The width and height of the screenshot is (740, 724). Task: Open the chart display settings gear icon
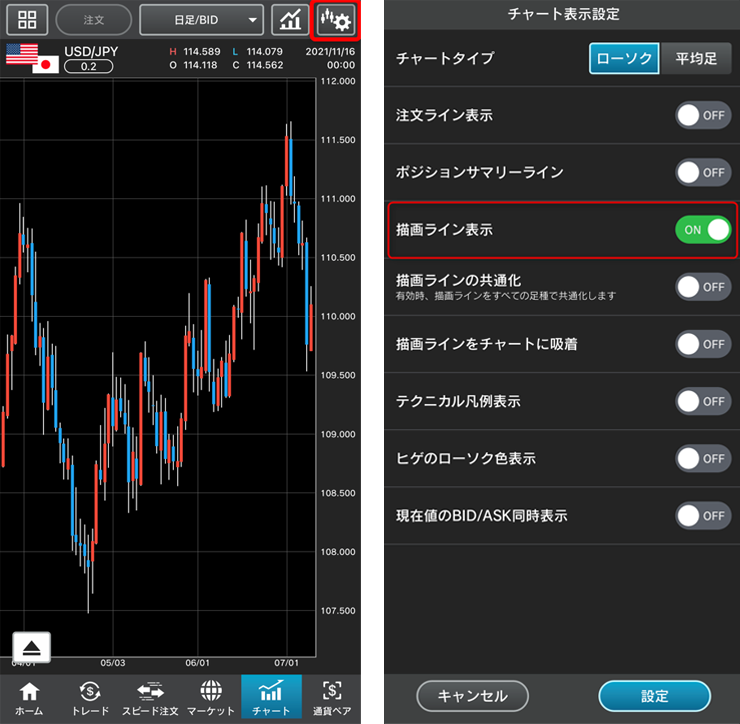tap(335, 20)
